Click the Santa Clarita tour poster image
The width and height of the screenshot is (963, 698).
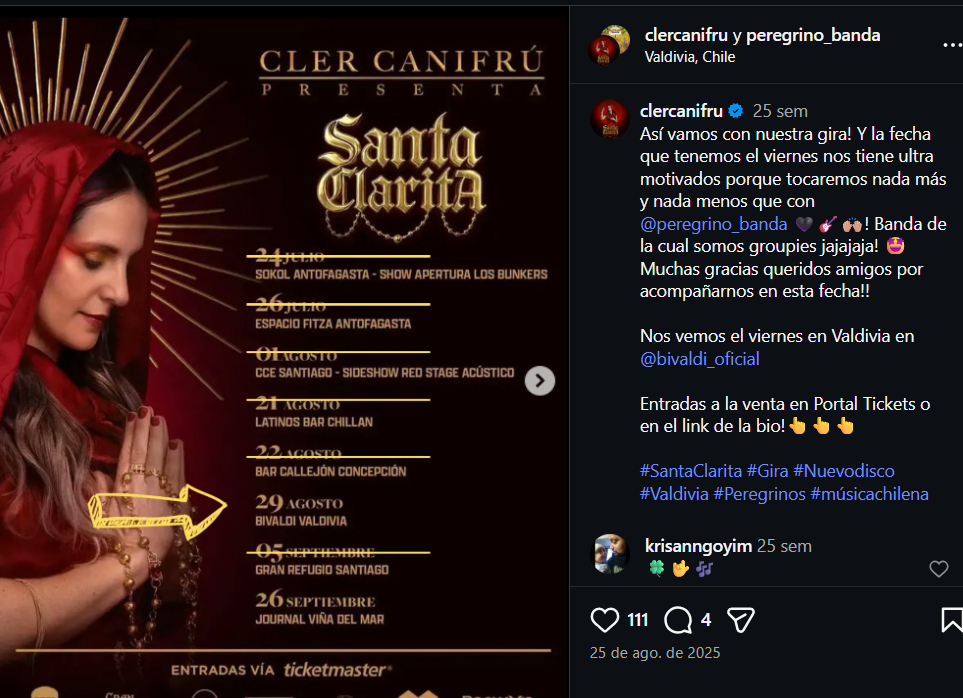pos(284,352)
